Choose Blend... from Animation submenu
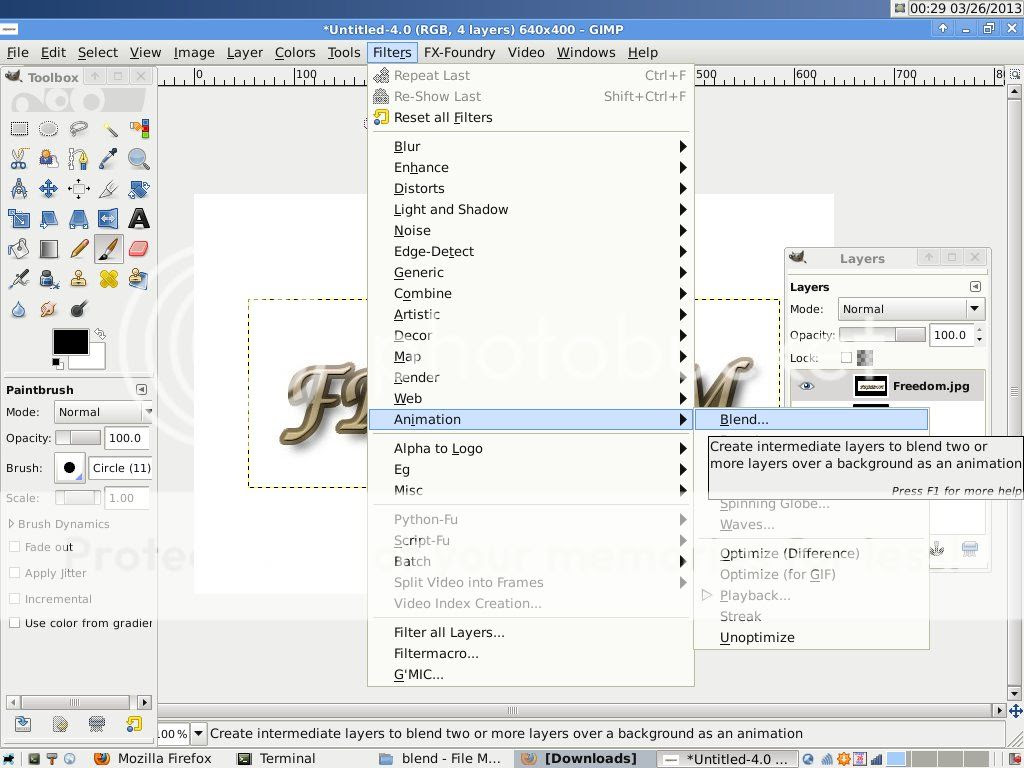The height and width of the screenshot is (768, 1024). click(744, 419)
